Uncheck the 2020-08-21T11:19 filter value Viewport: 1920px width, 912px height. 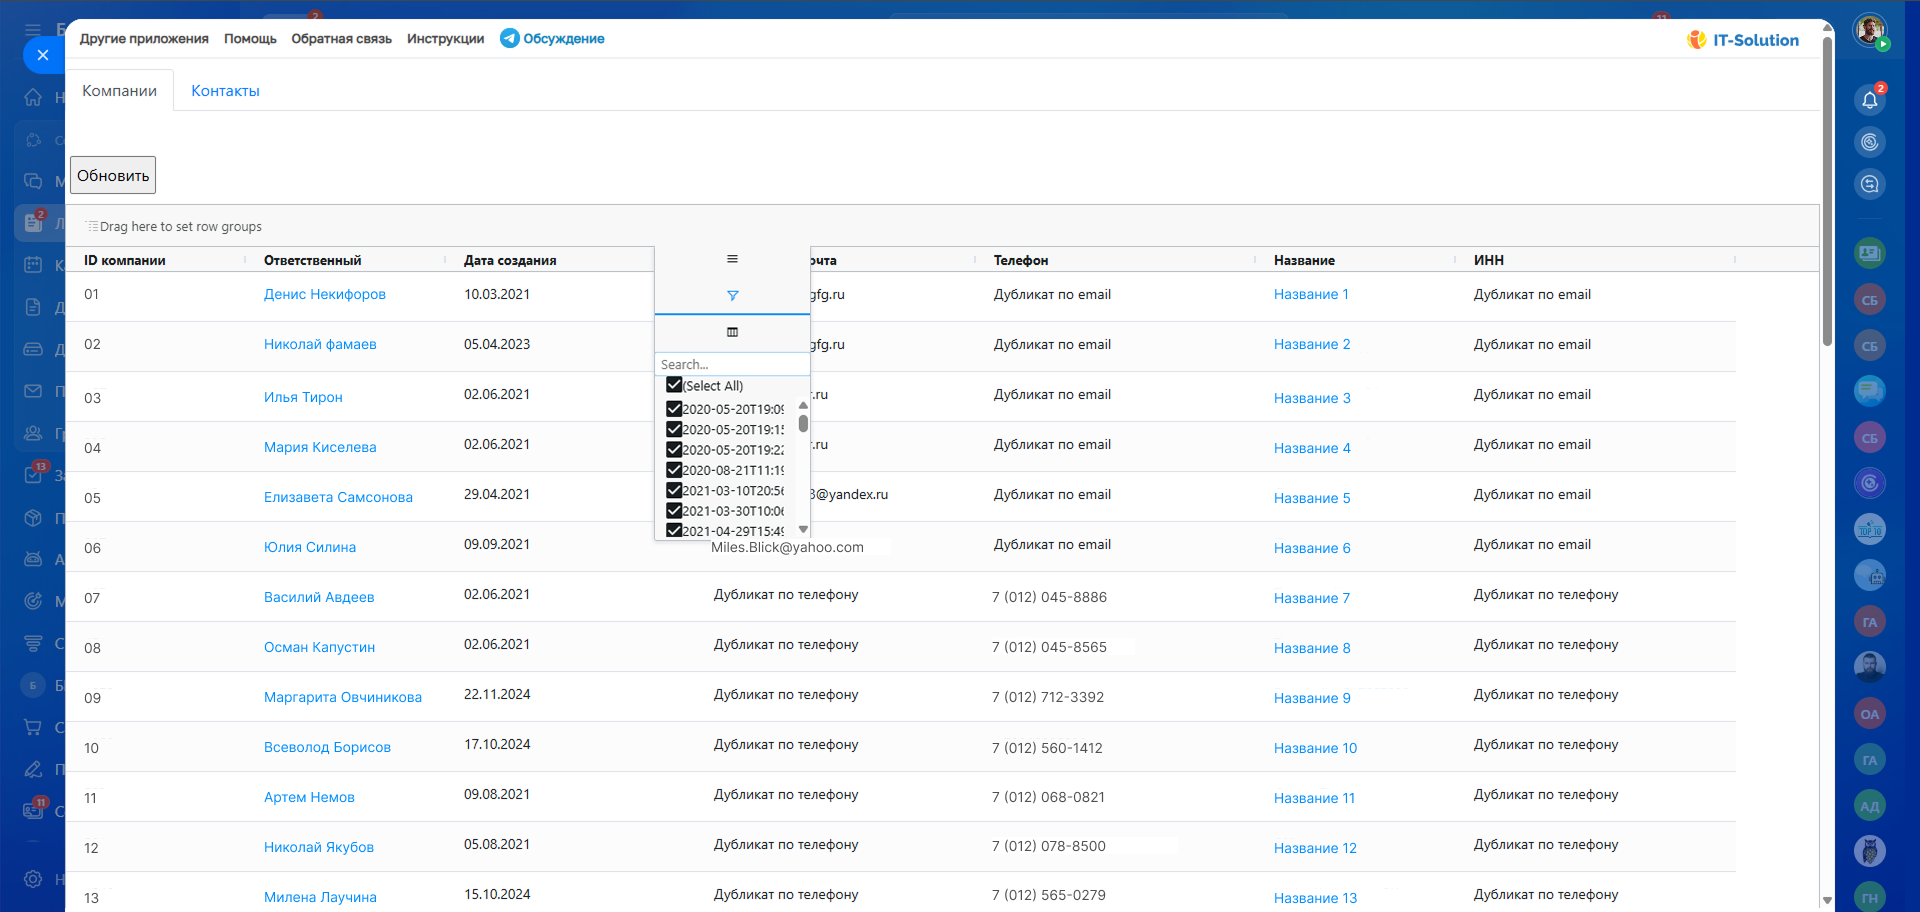pyautogui.click(x=674, y=470)
